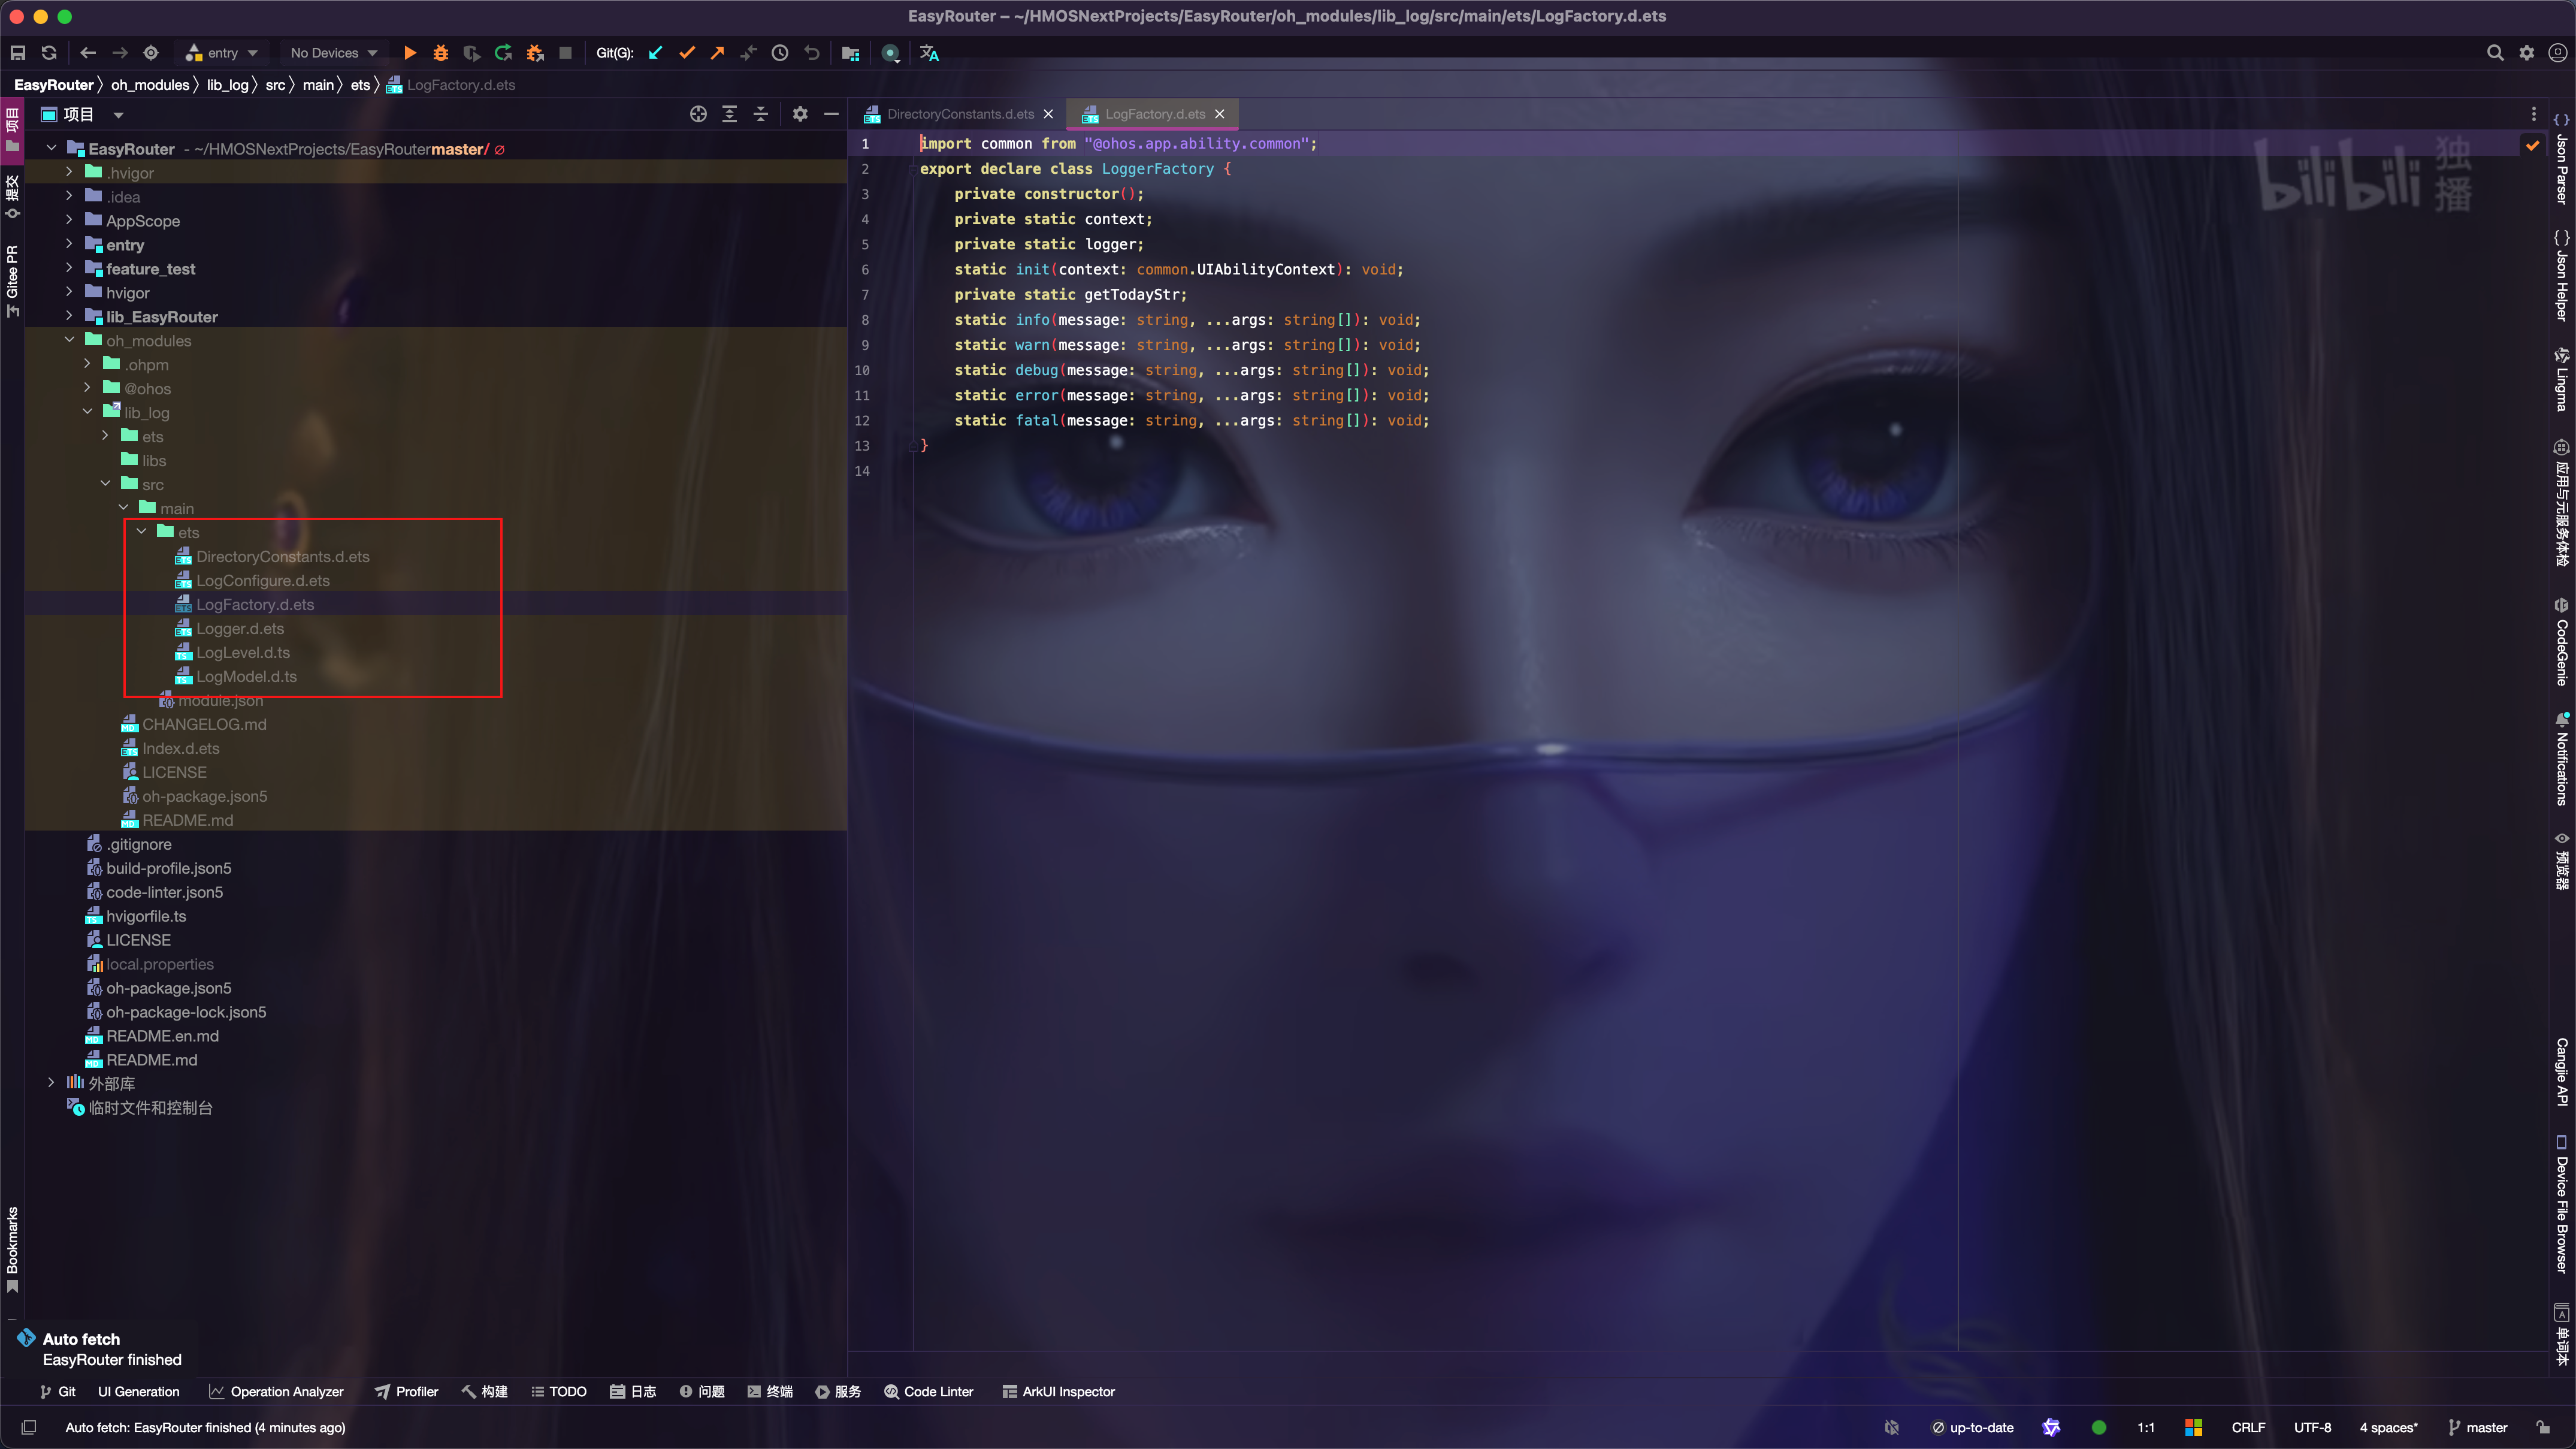
Task: Click the stop square icon in toolbar
Action: 565,53
